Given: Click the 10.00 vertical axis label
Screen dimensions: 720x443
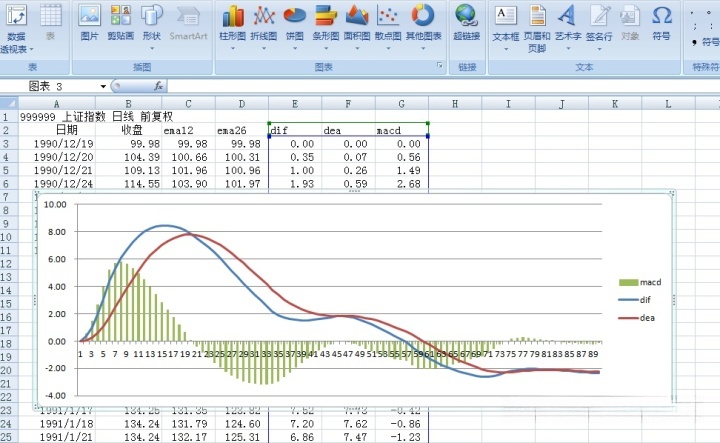Looking at the screenshot, I should coord(55,204).
